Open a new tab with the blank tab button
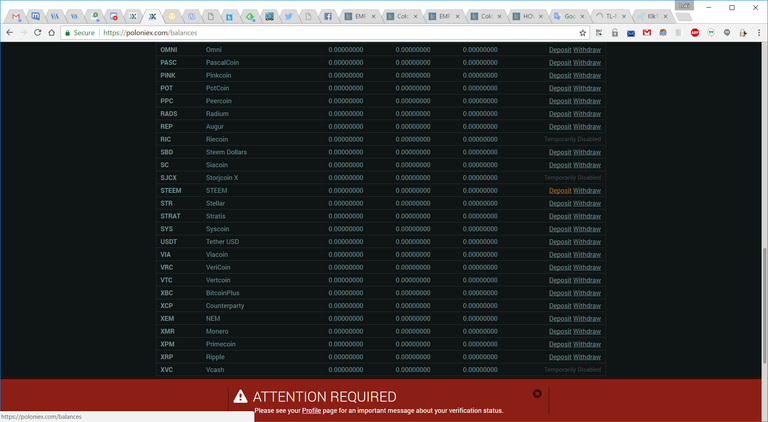This screenshot has width=768, height=422. coord(683,17)
